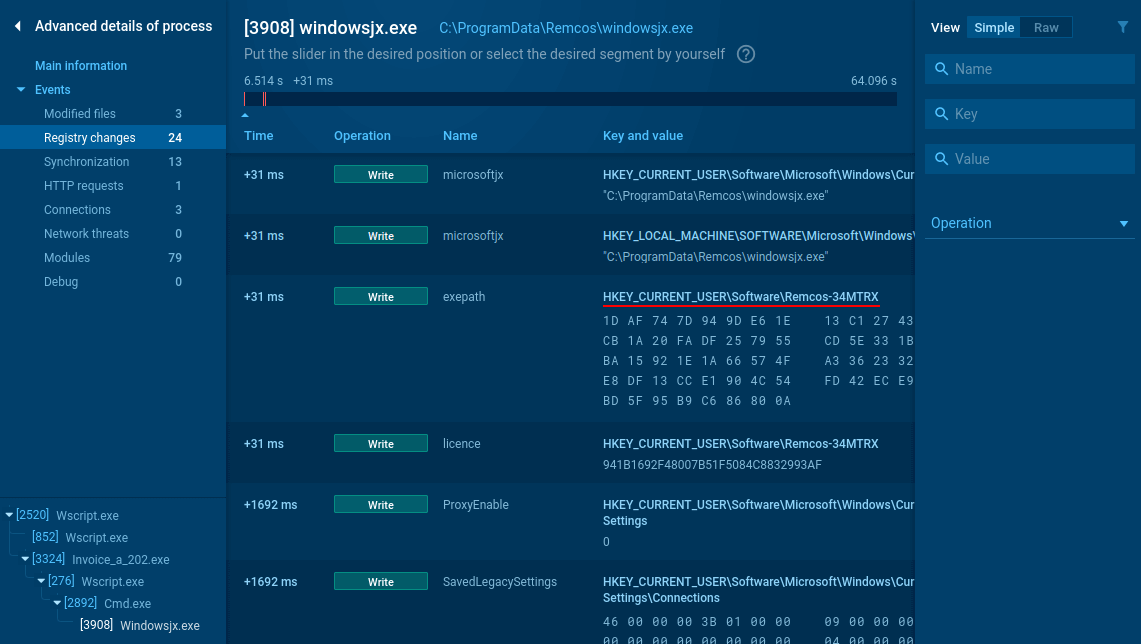1141x644 pixels.
Task: Click the windowsjx.exe file path link
Action: [x=565, y=28]
